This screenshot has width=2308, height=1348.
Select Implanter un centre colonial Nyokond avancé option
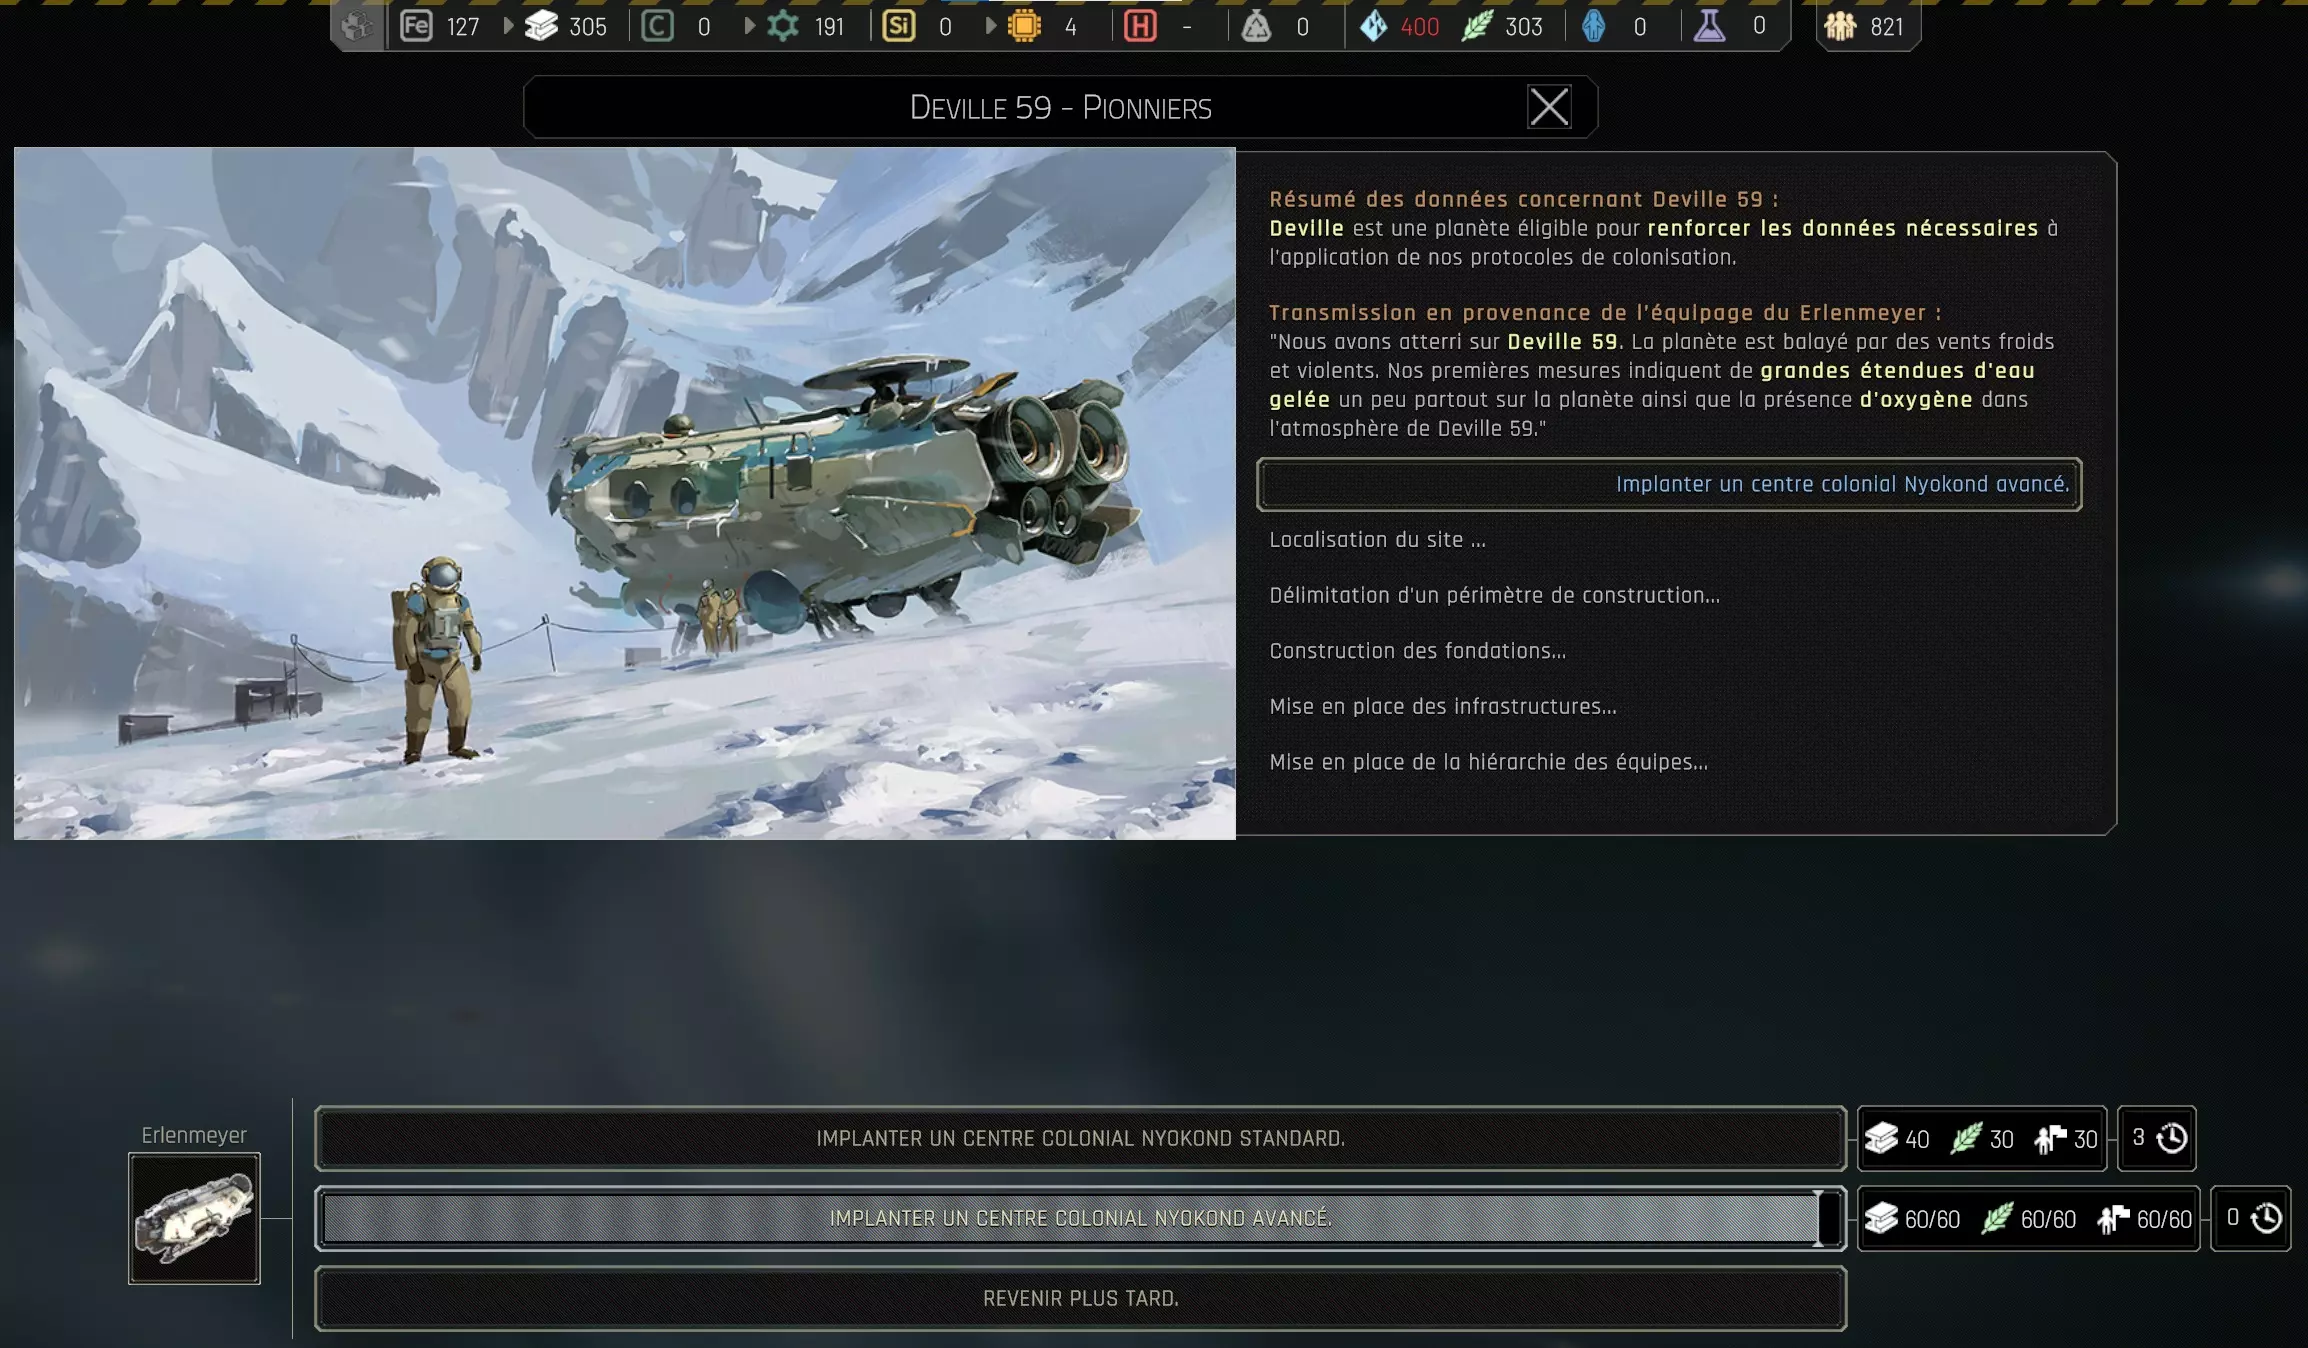1080,1218
